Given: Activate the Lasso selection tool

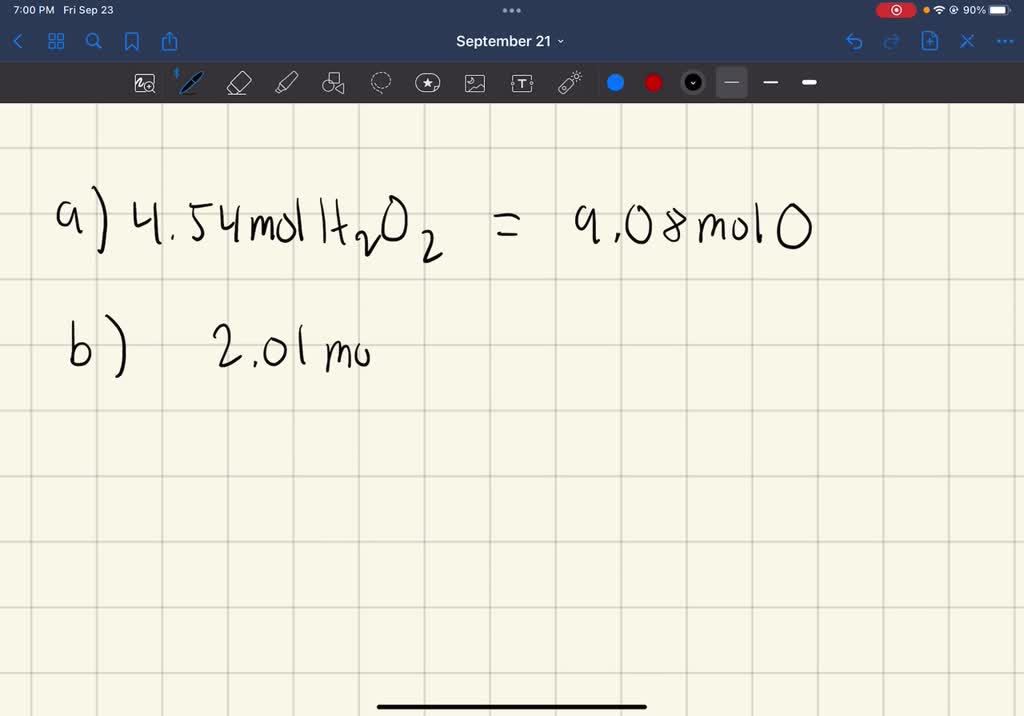Looking at the screenshot, I should tap(381, 83).
